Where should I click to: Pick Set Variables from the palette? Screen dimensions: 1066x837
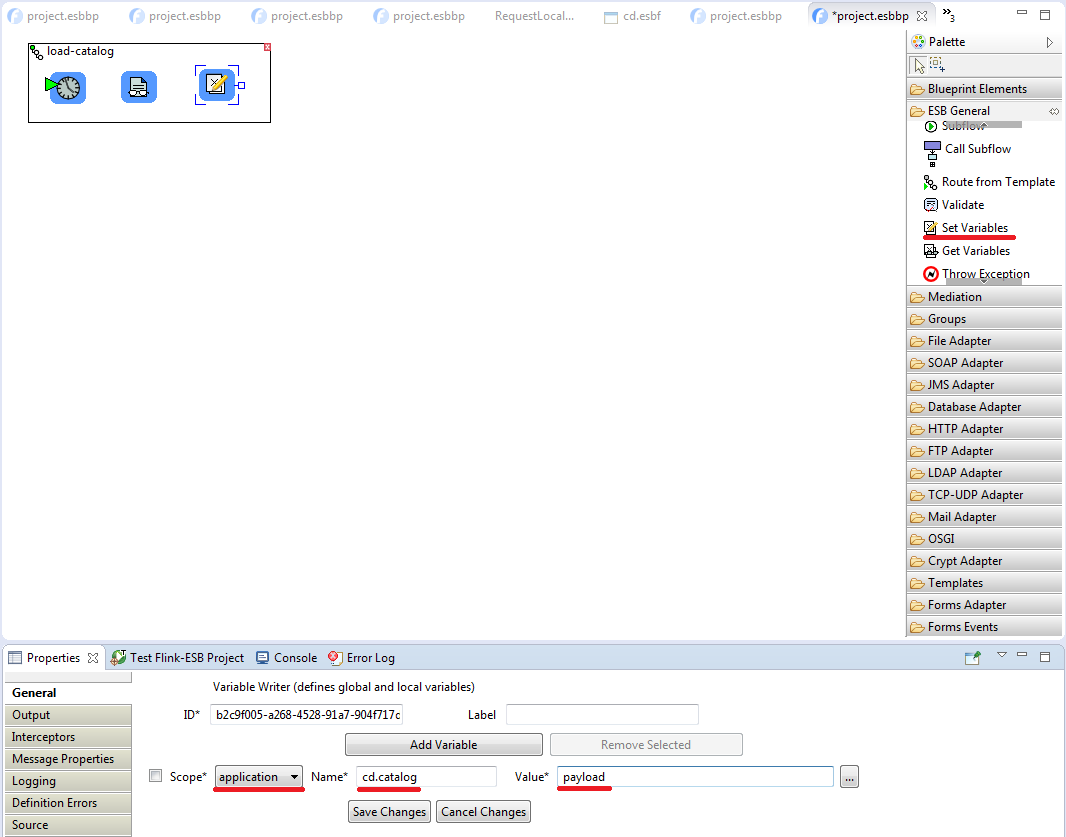[974, 228]
